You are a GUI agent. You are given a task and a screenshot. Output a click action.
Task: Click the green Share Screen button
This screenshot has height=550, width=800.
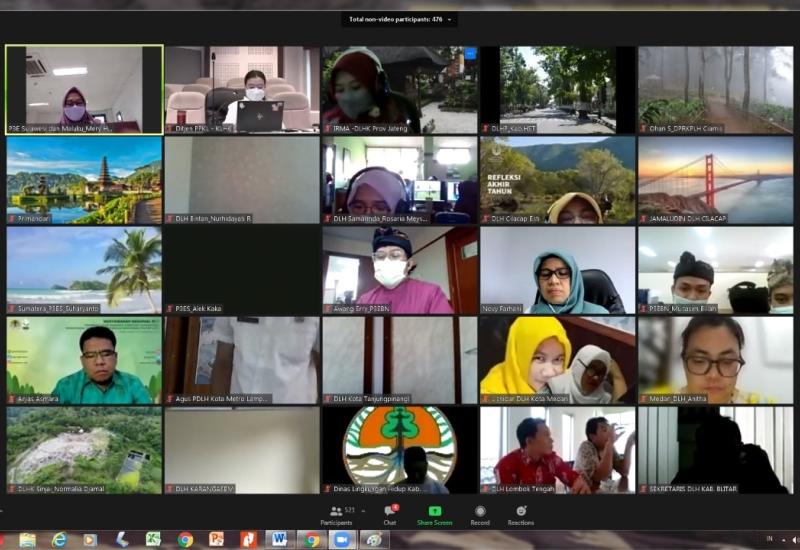click(434, 514)
